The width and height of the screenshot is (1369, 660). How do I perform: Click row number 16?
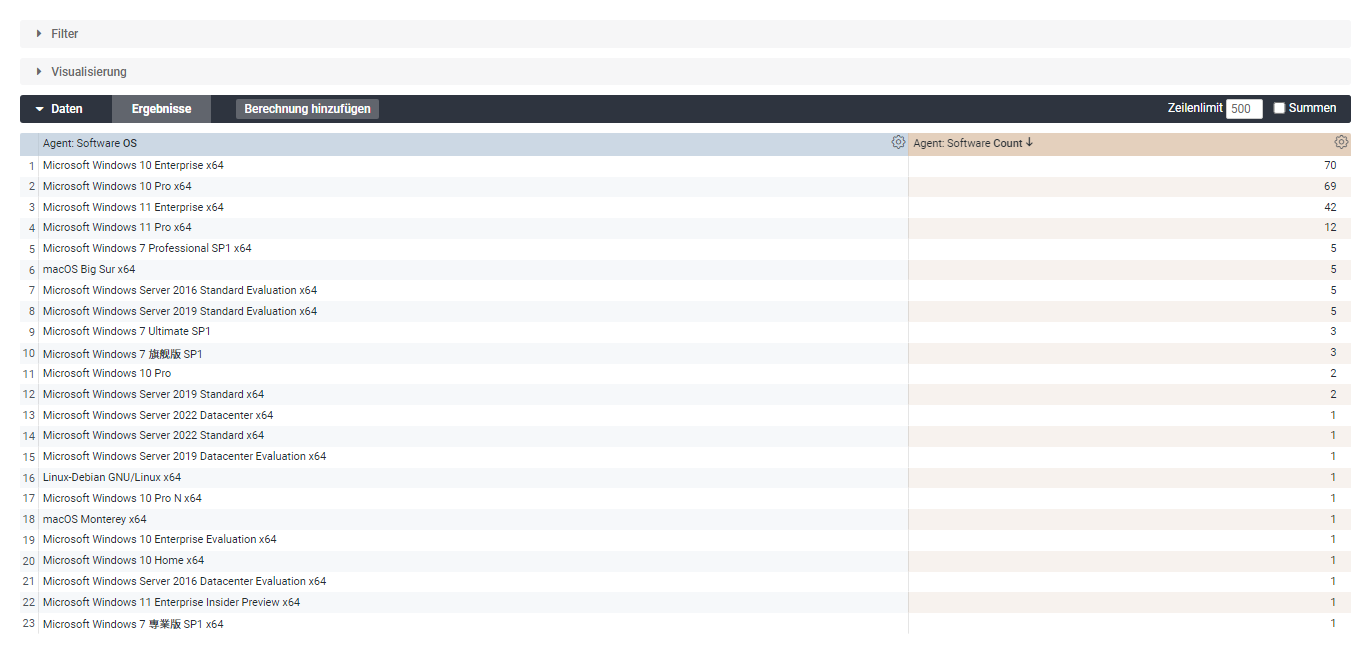click(29, 478)
